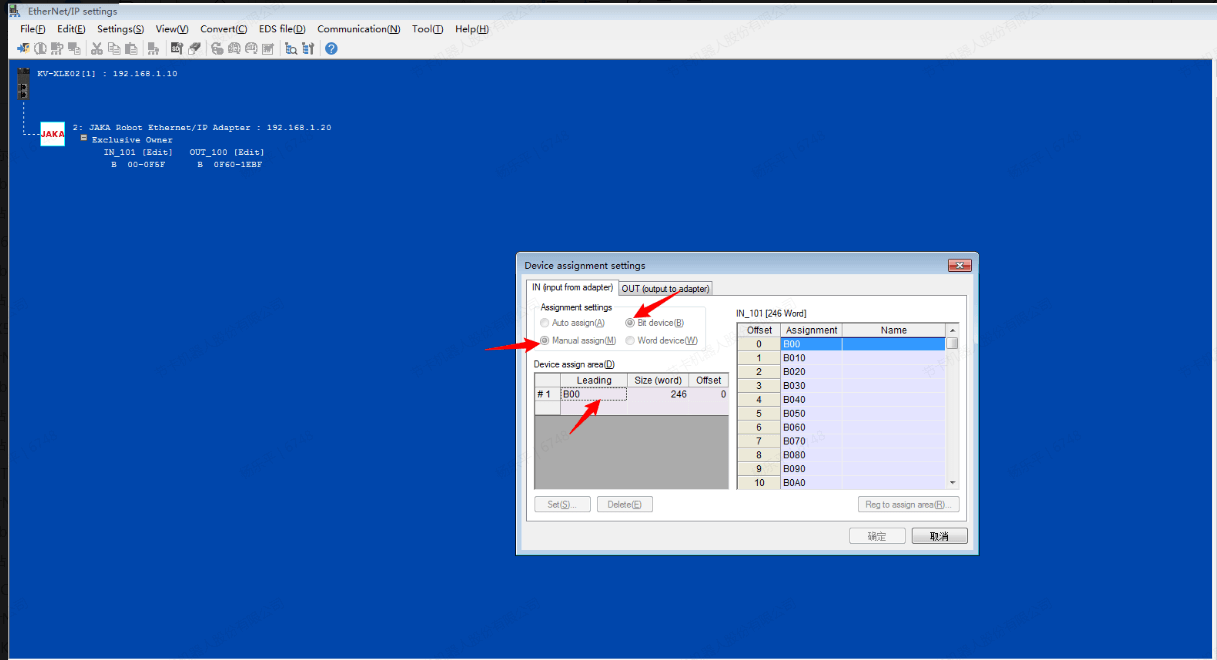Open the Communication menu
The height and width of the screenshot is (660, 1217).
(x=358, y=29)
